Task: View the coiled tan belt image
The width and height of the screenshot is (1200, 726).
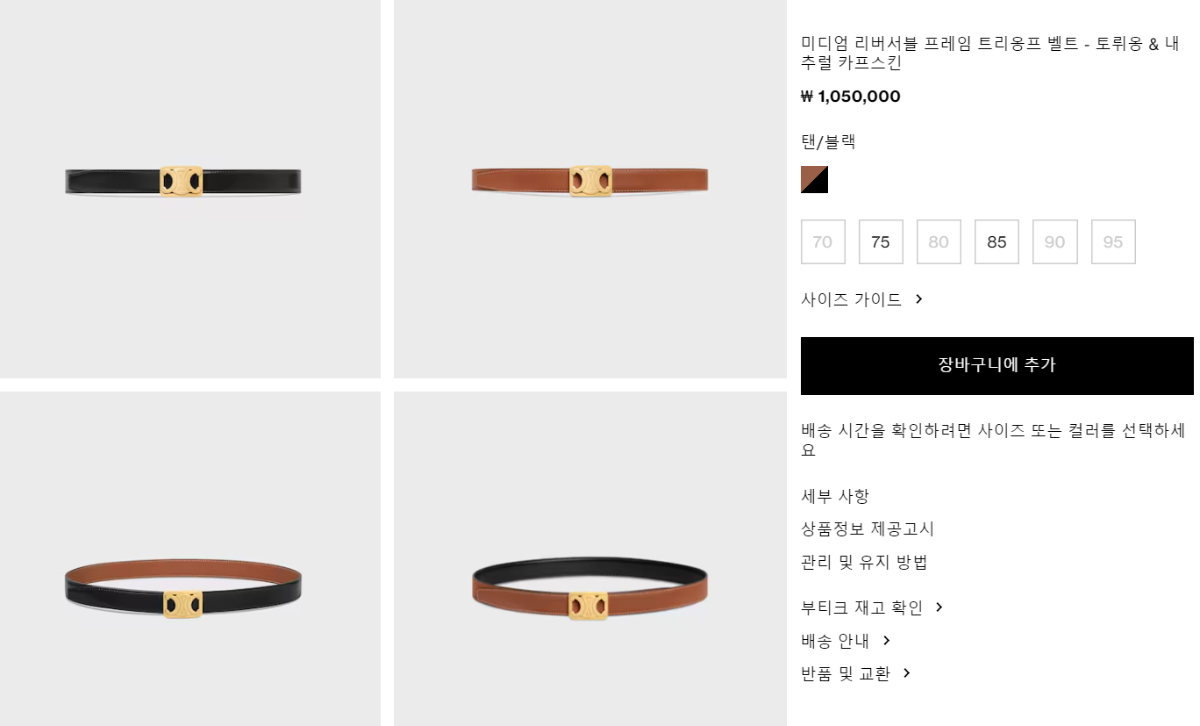Action: click(590, 559)
